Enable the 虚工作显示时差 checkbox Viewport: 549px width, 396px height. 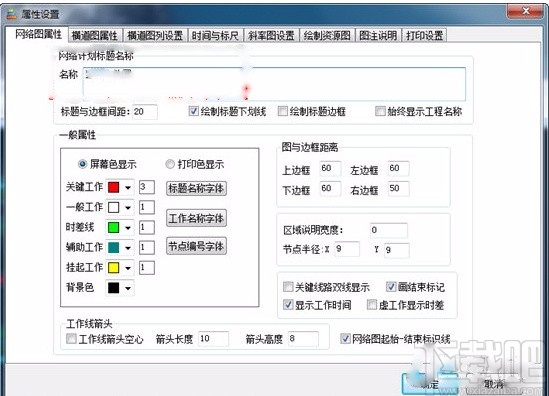371,304
